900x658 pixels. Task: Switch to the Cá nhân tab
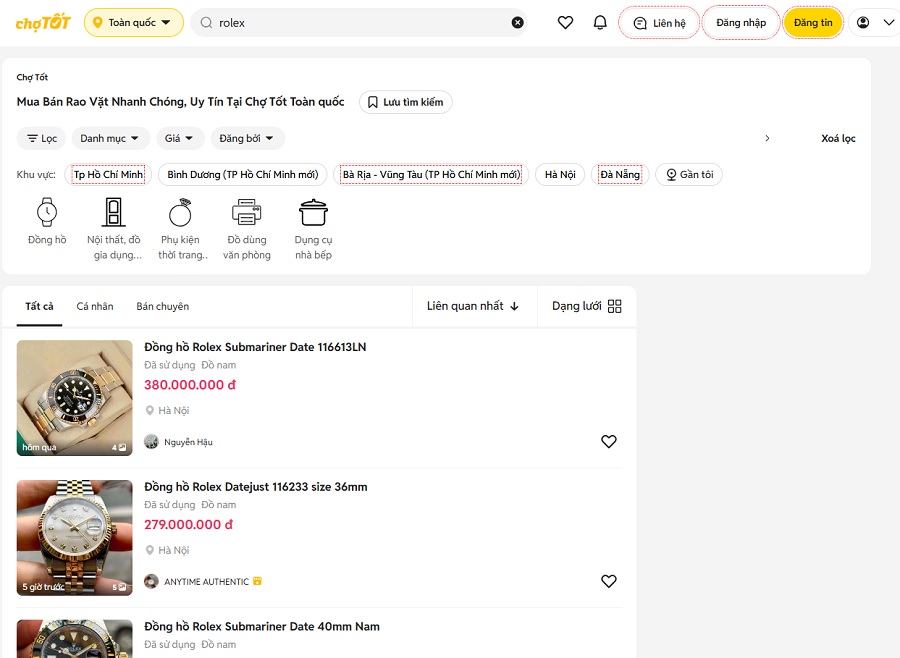(x=95, y=307)
